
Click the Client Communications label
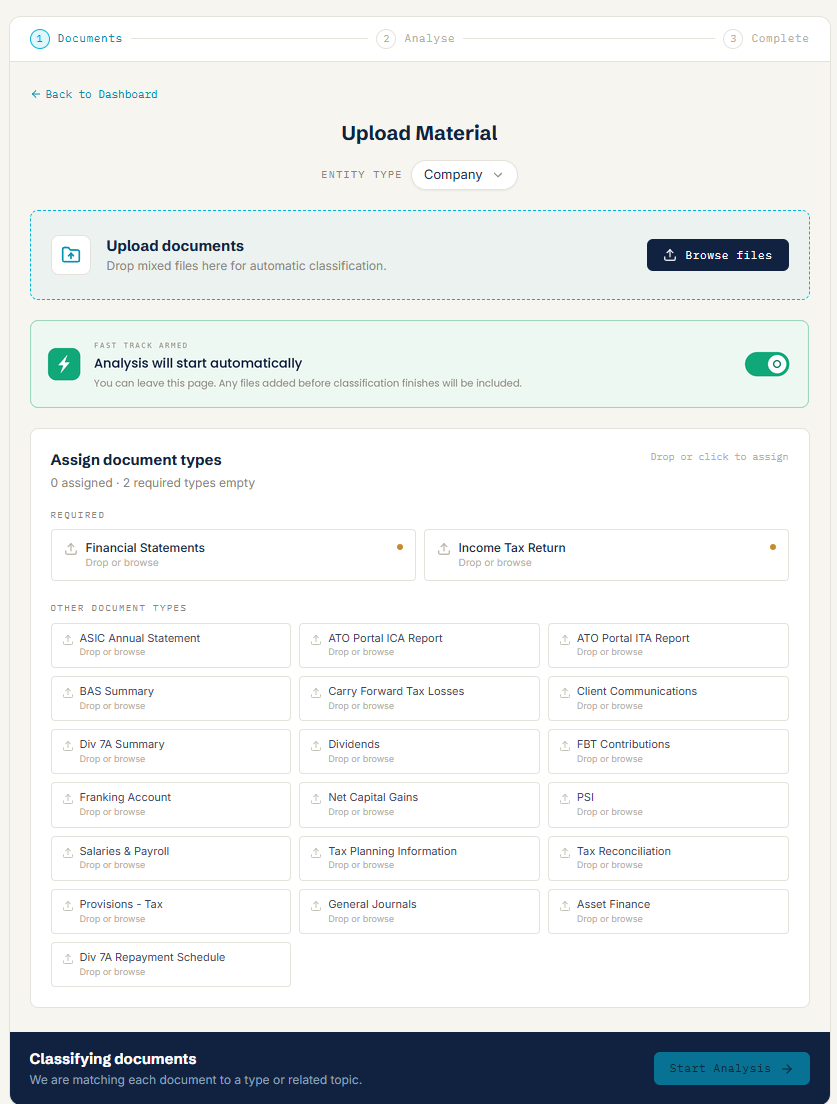pyautogui.click(x=636, y=691)
